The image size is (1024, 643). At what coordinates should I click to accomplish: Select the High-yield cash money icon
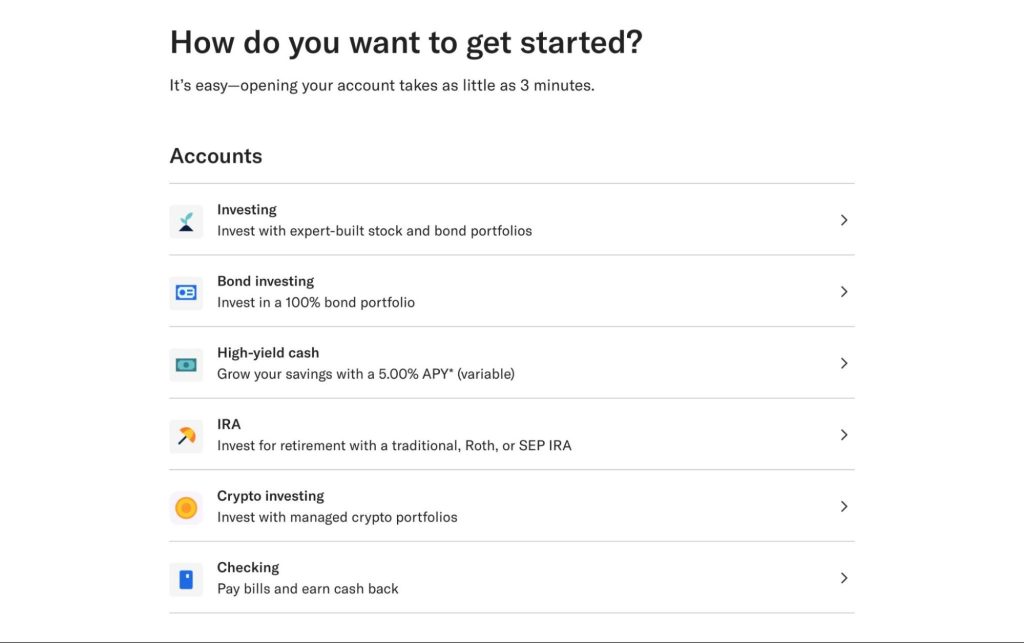click(186, 364)
